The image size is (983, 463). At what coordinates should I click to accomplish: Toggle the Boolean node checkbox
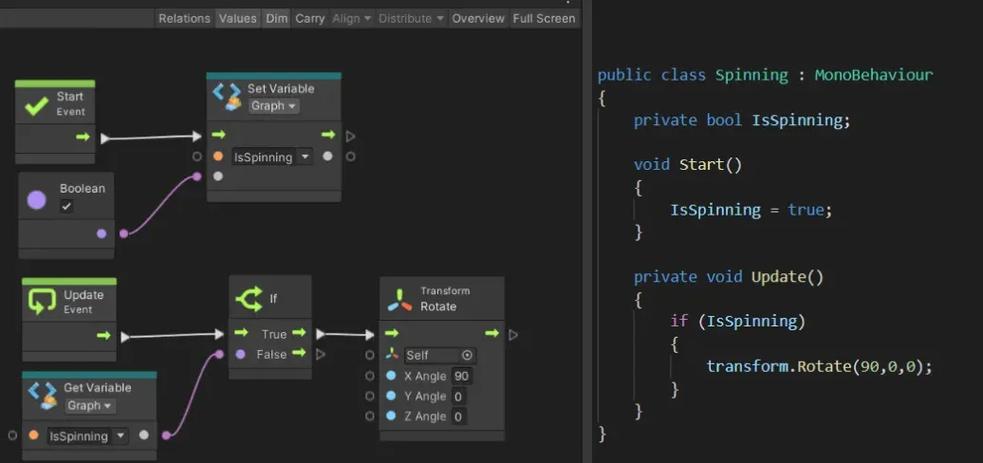(66, 205)
